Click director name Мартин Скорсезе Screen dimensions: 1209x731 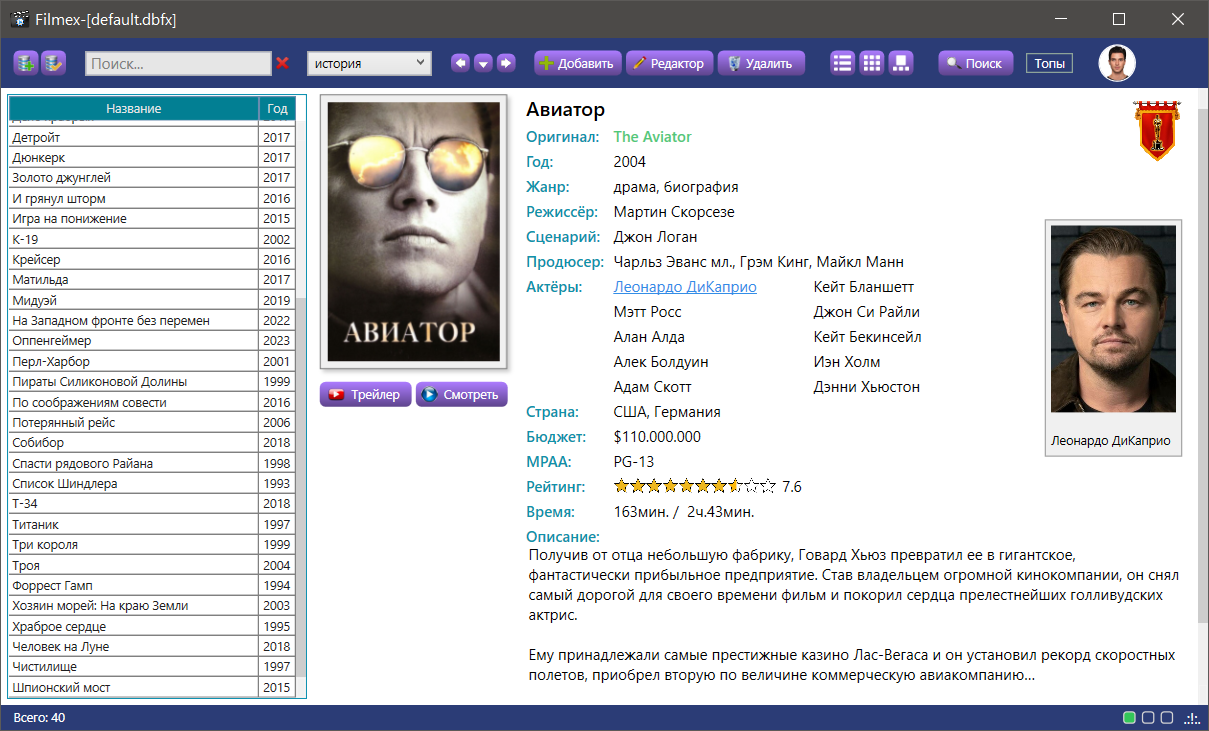(674, 212)
